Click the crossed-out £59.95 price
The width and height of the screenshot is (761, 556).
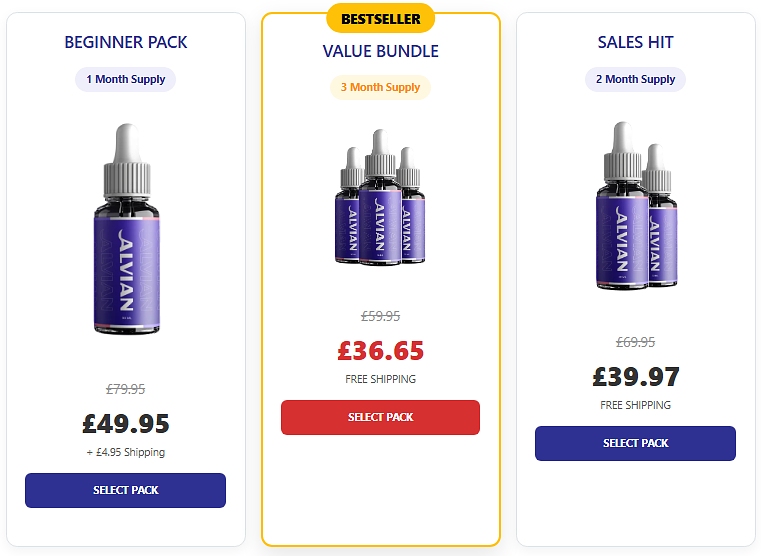[x=380, y=316]
